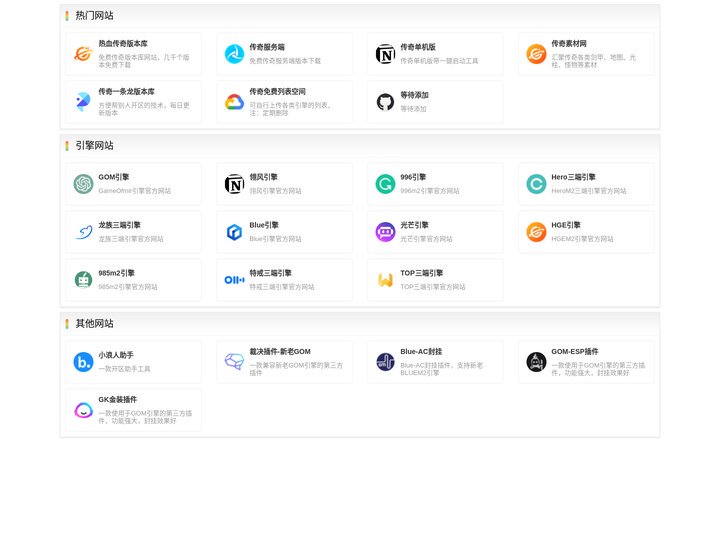This screenshot has width=720, height=540.
Task: Click the 光芒引擎 purple robot icon
Action: pos(385,232)
